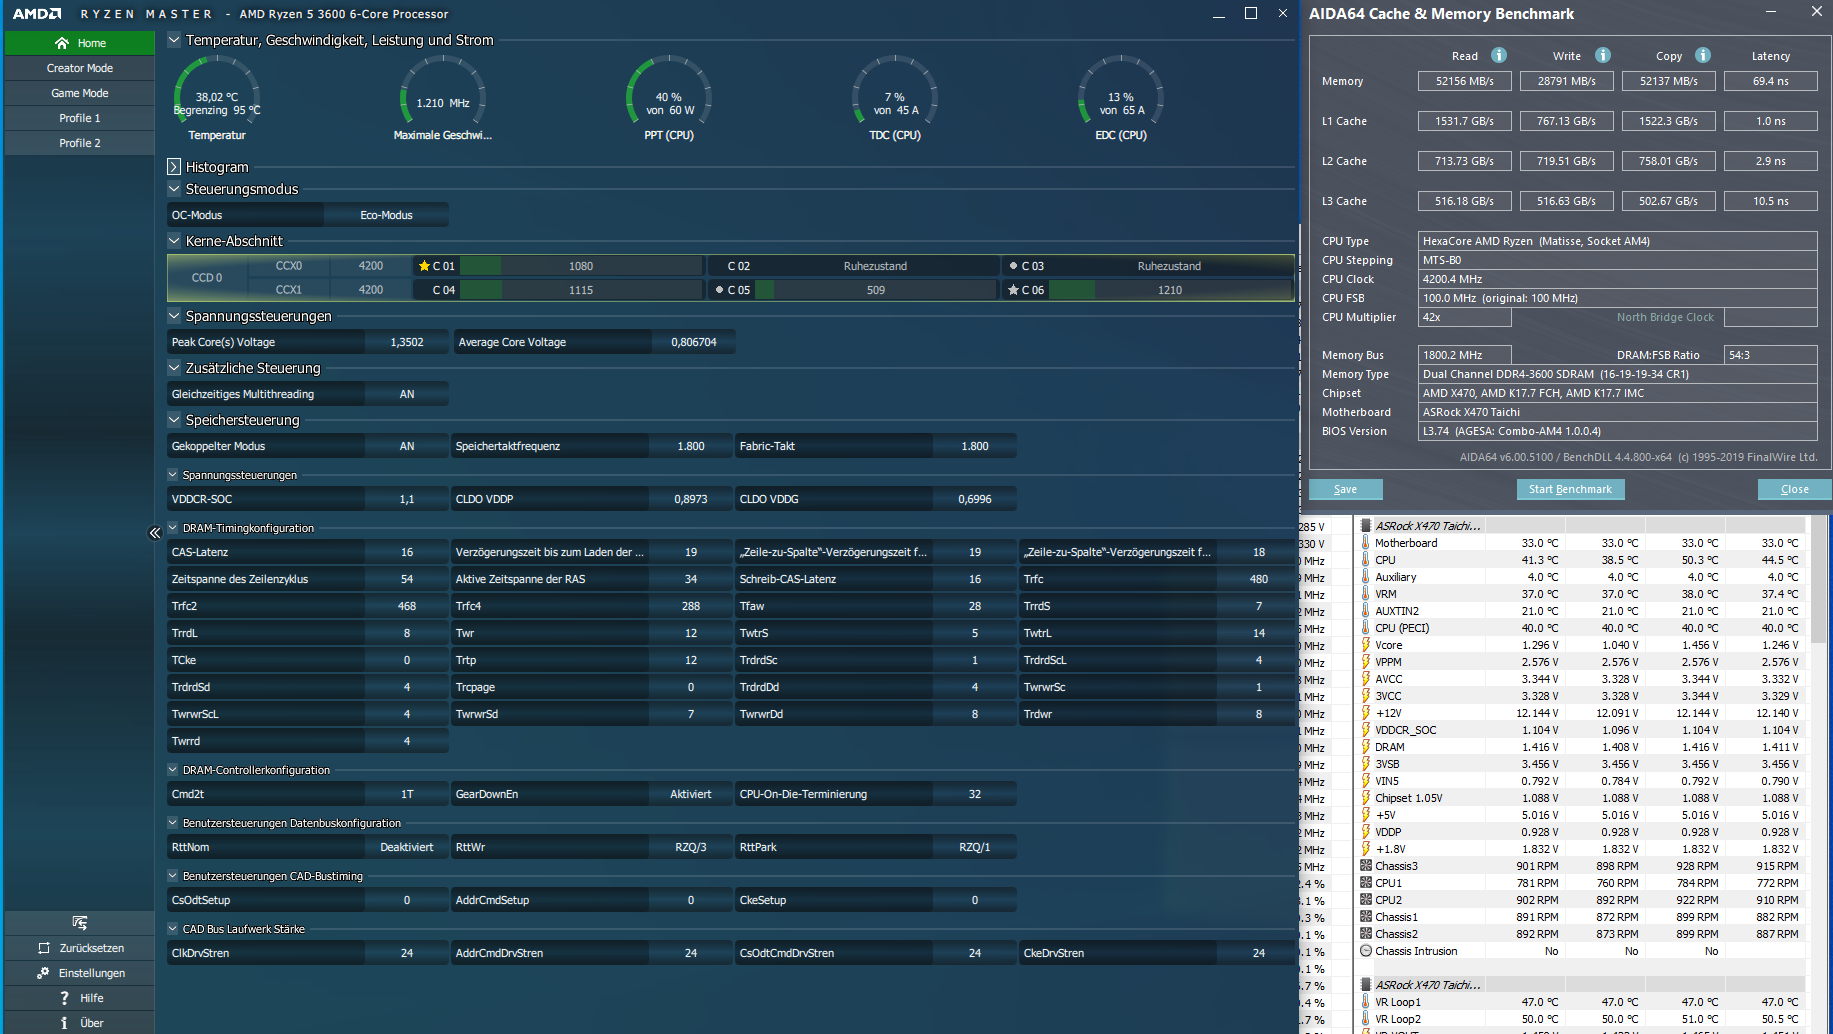The width and height of the screenshot is (1833, 1034).
Task: Click the gold star icon on core C 01
Action: (424, 266)
